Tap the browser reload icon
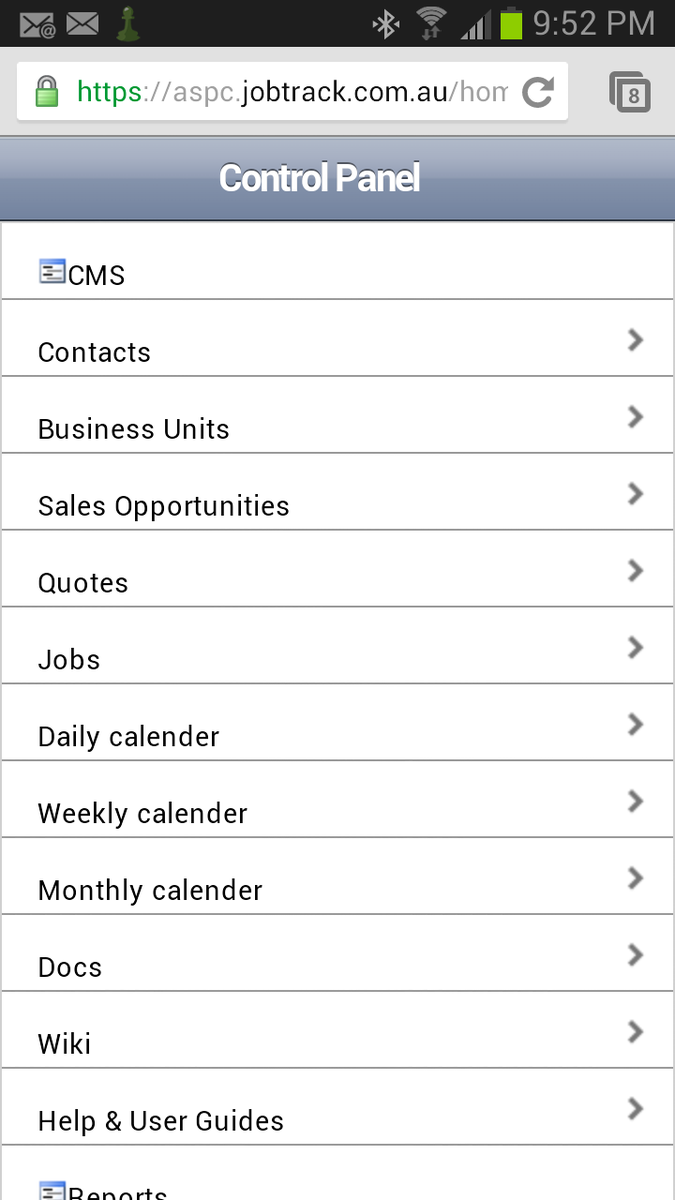The image size is (675, 1200). coord(538,93)
